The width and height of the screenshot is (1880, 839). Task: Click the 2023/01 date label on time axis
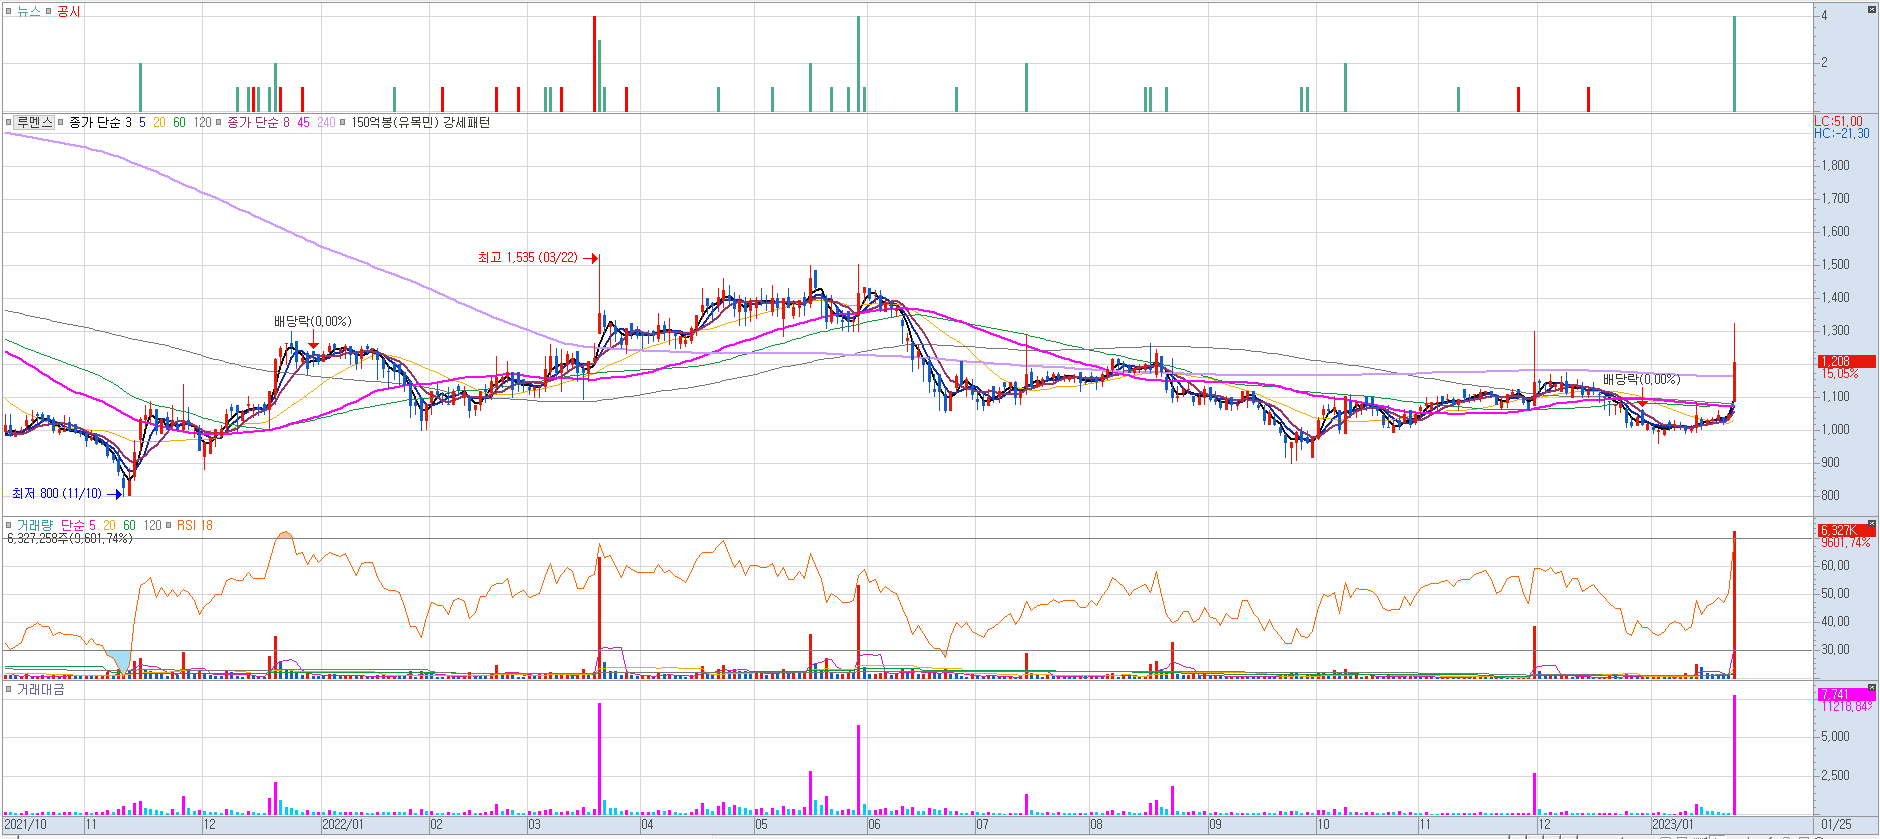point(1673,825)
